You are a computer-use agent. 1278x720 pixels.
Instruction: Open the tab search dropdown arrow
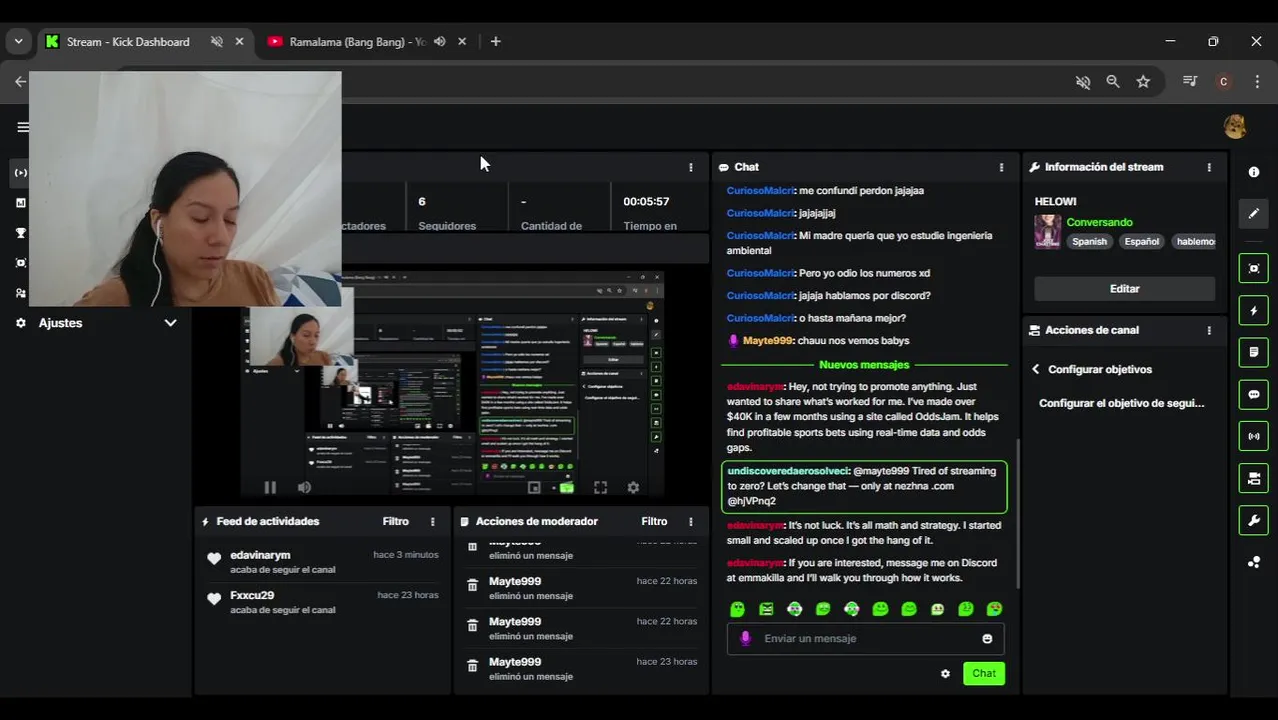pos(18,42)
